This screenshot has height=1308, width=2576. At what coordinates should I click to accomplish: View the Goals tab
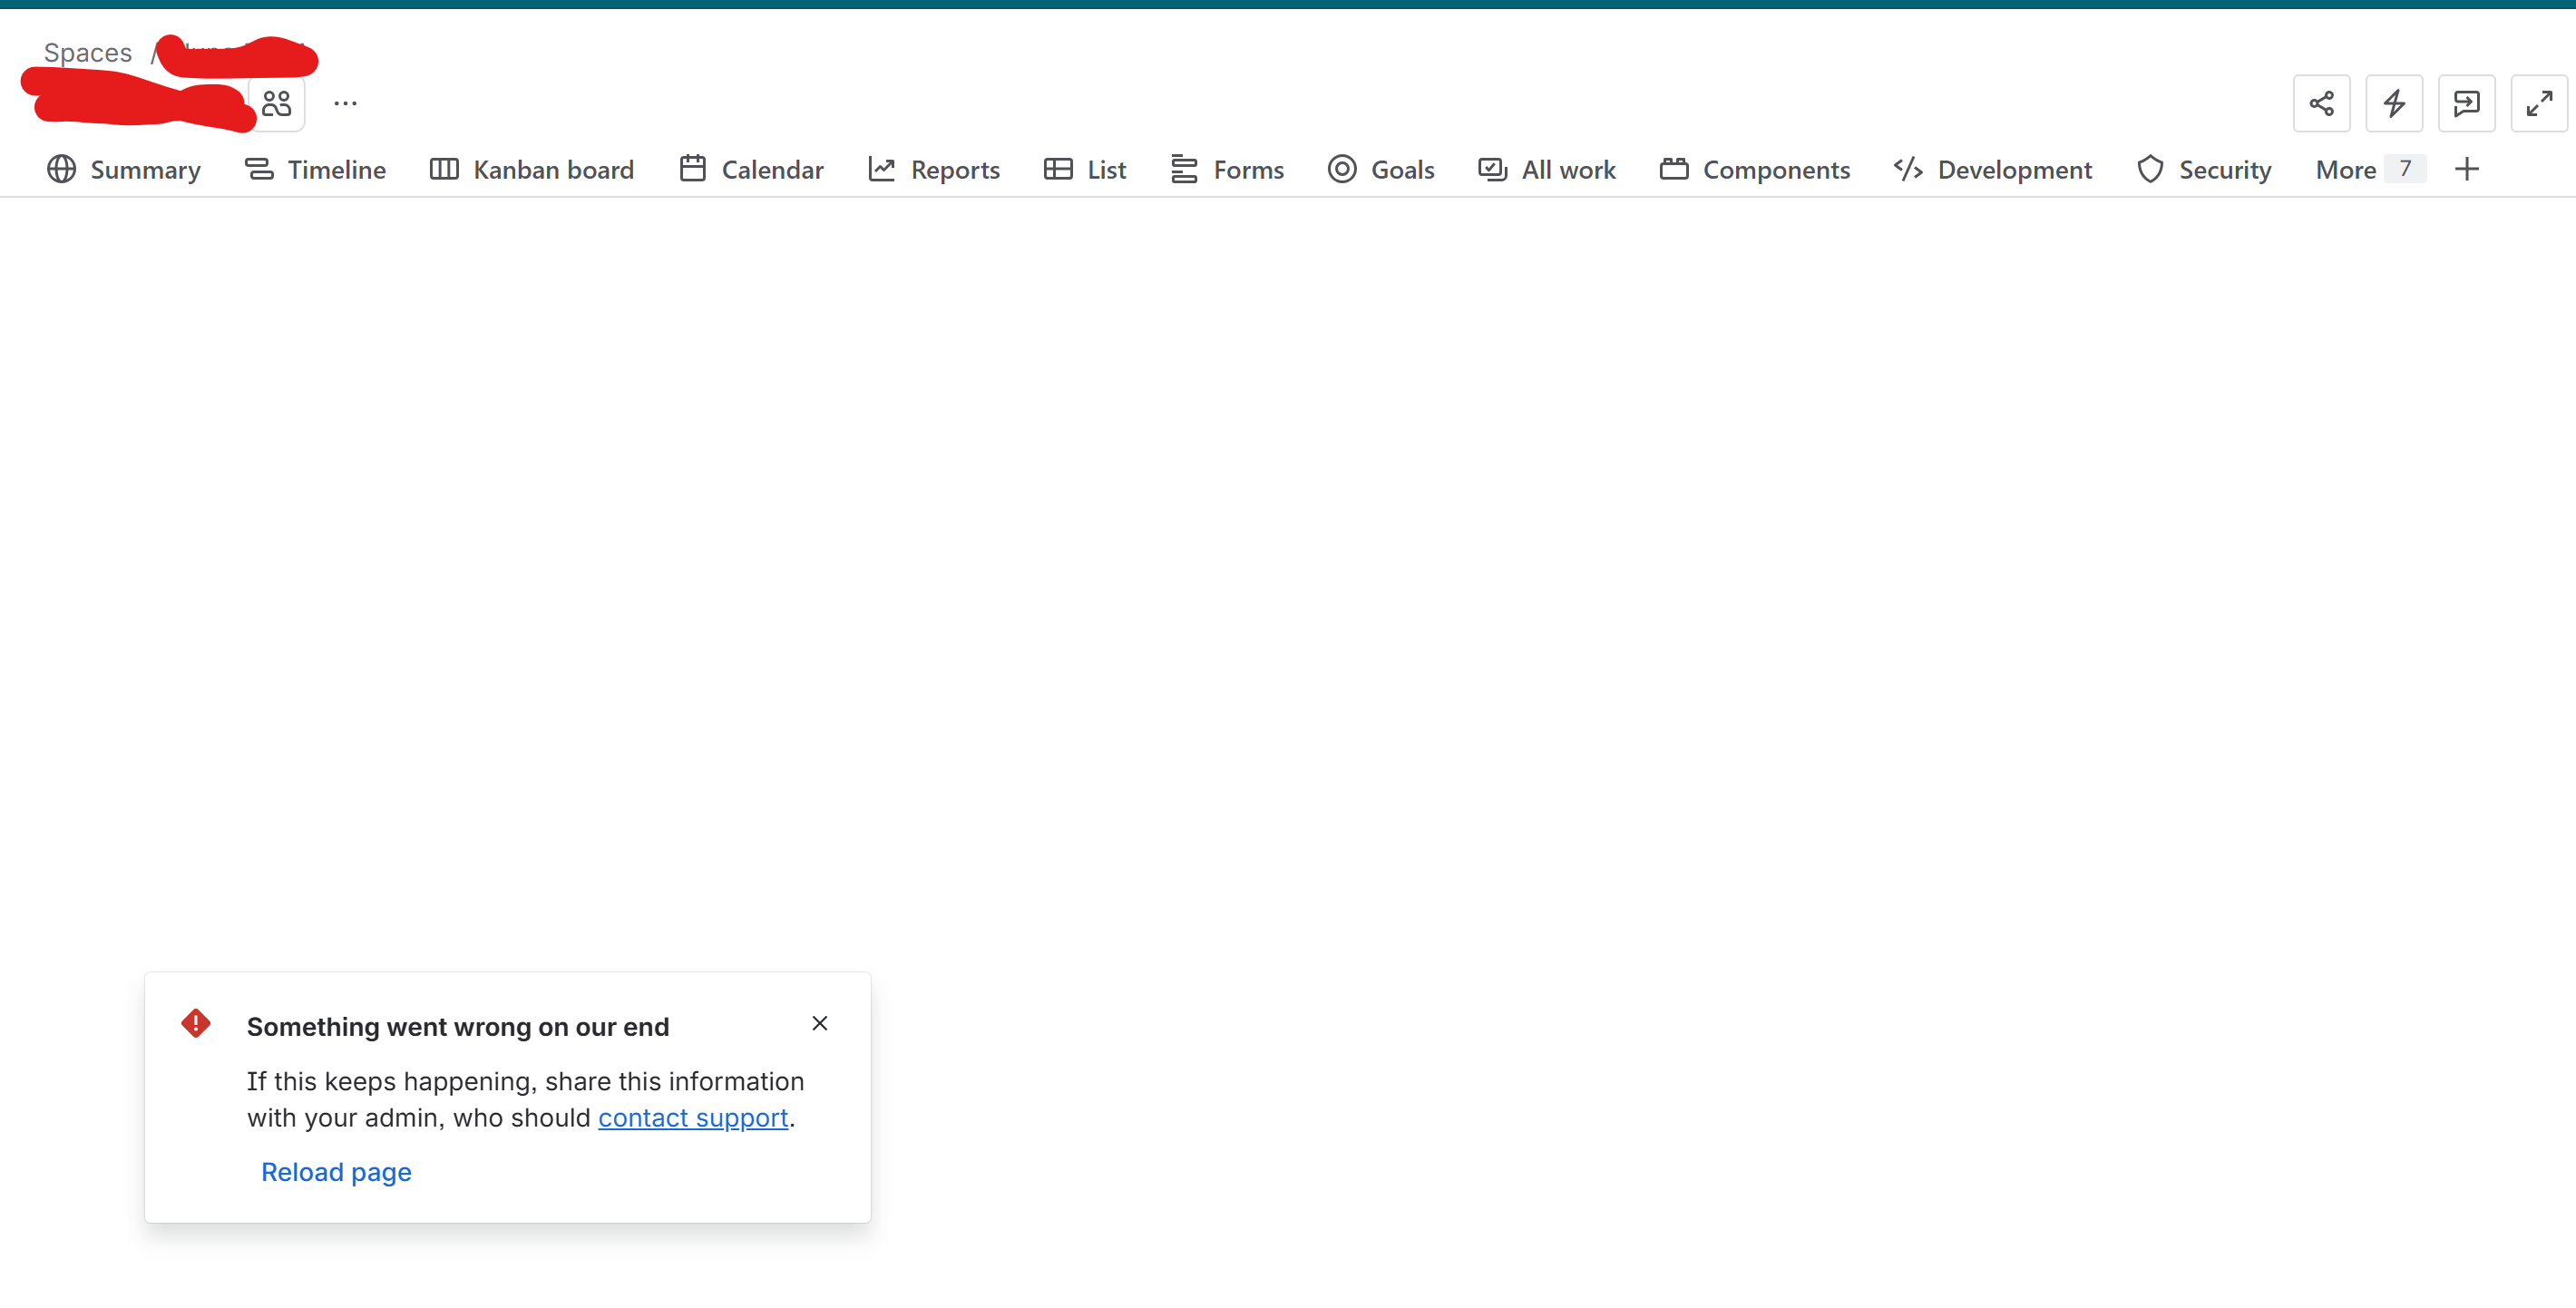click(1381, 170)
